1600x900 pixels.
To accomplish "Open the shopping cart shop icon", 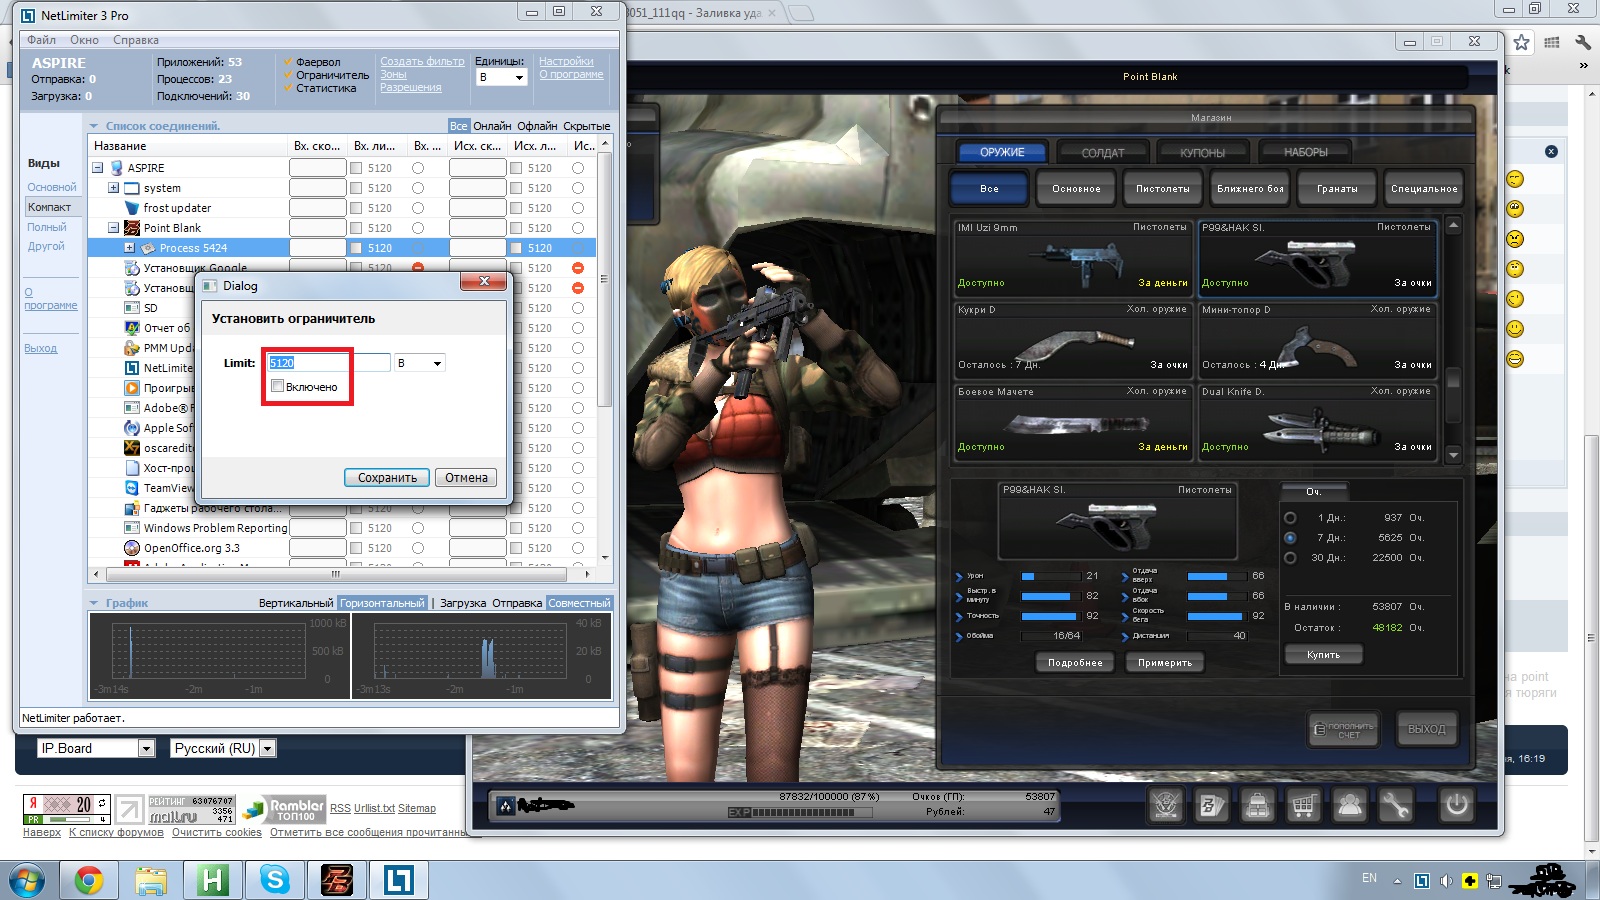I will 1303,804.
